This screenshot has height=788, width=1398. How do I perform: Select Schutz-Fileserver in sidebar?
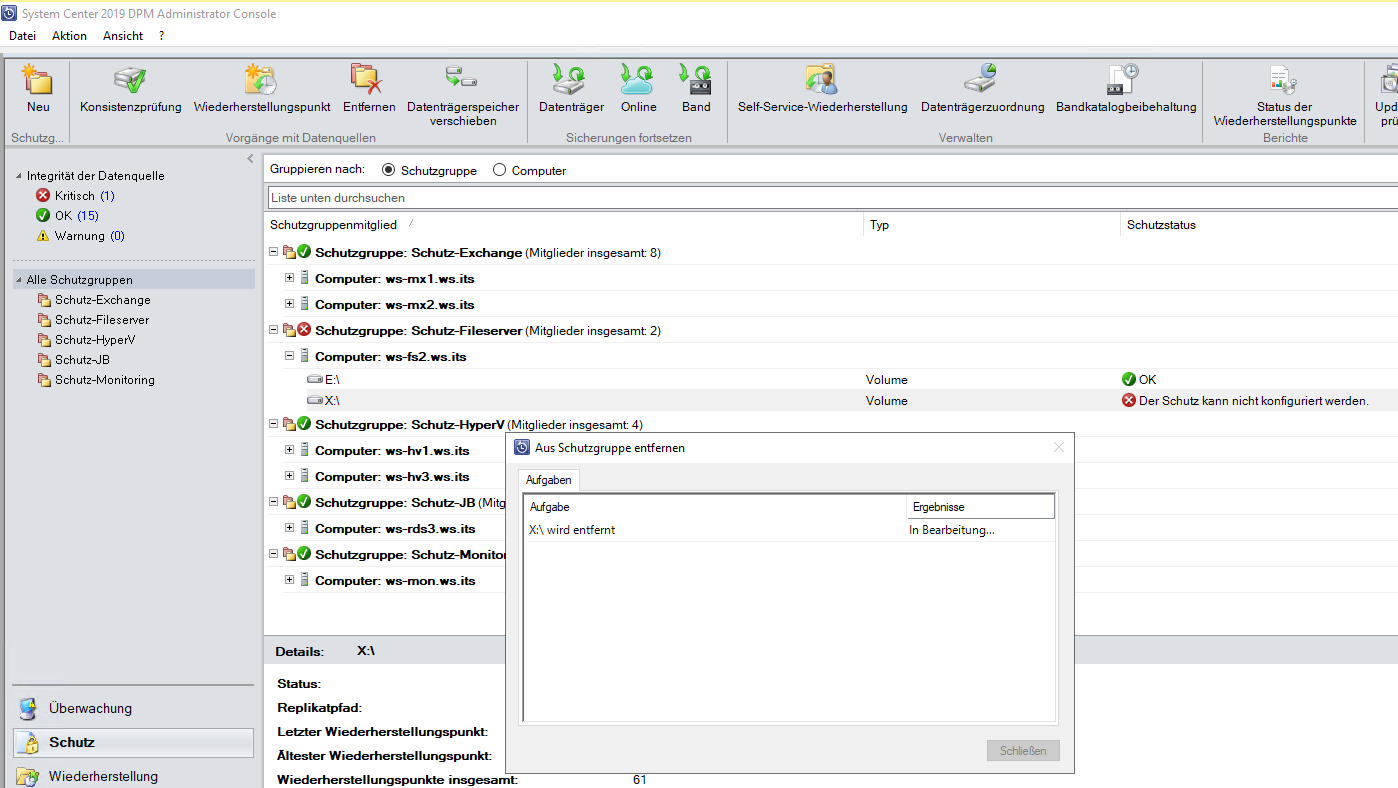click(102, 320)
